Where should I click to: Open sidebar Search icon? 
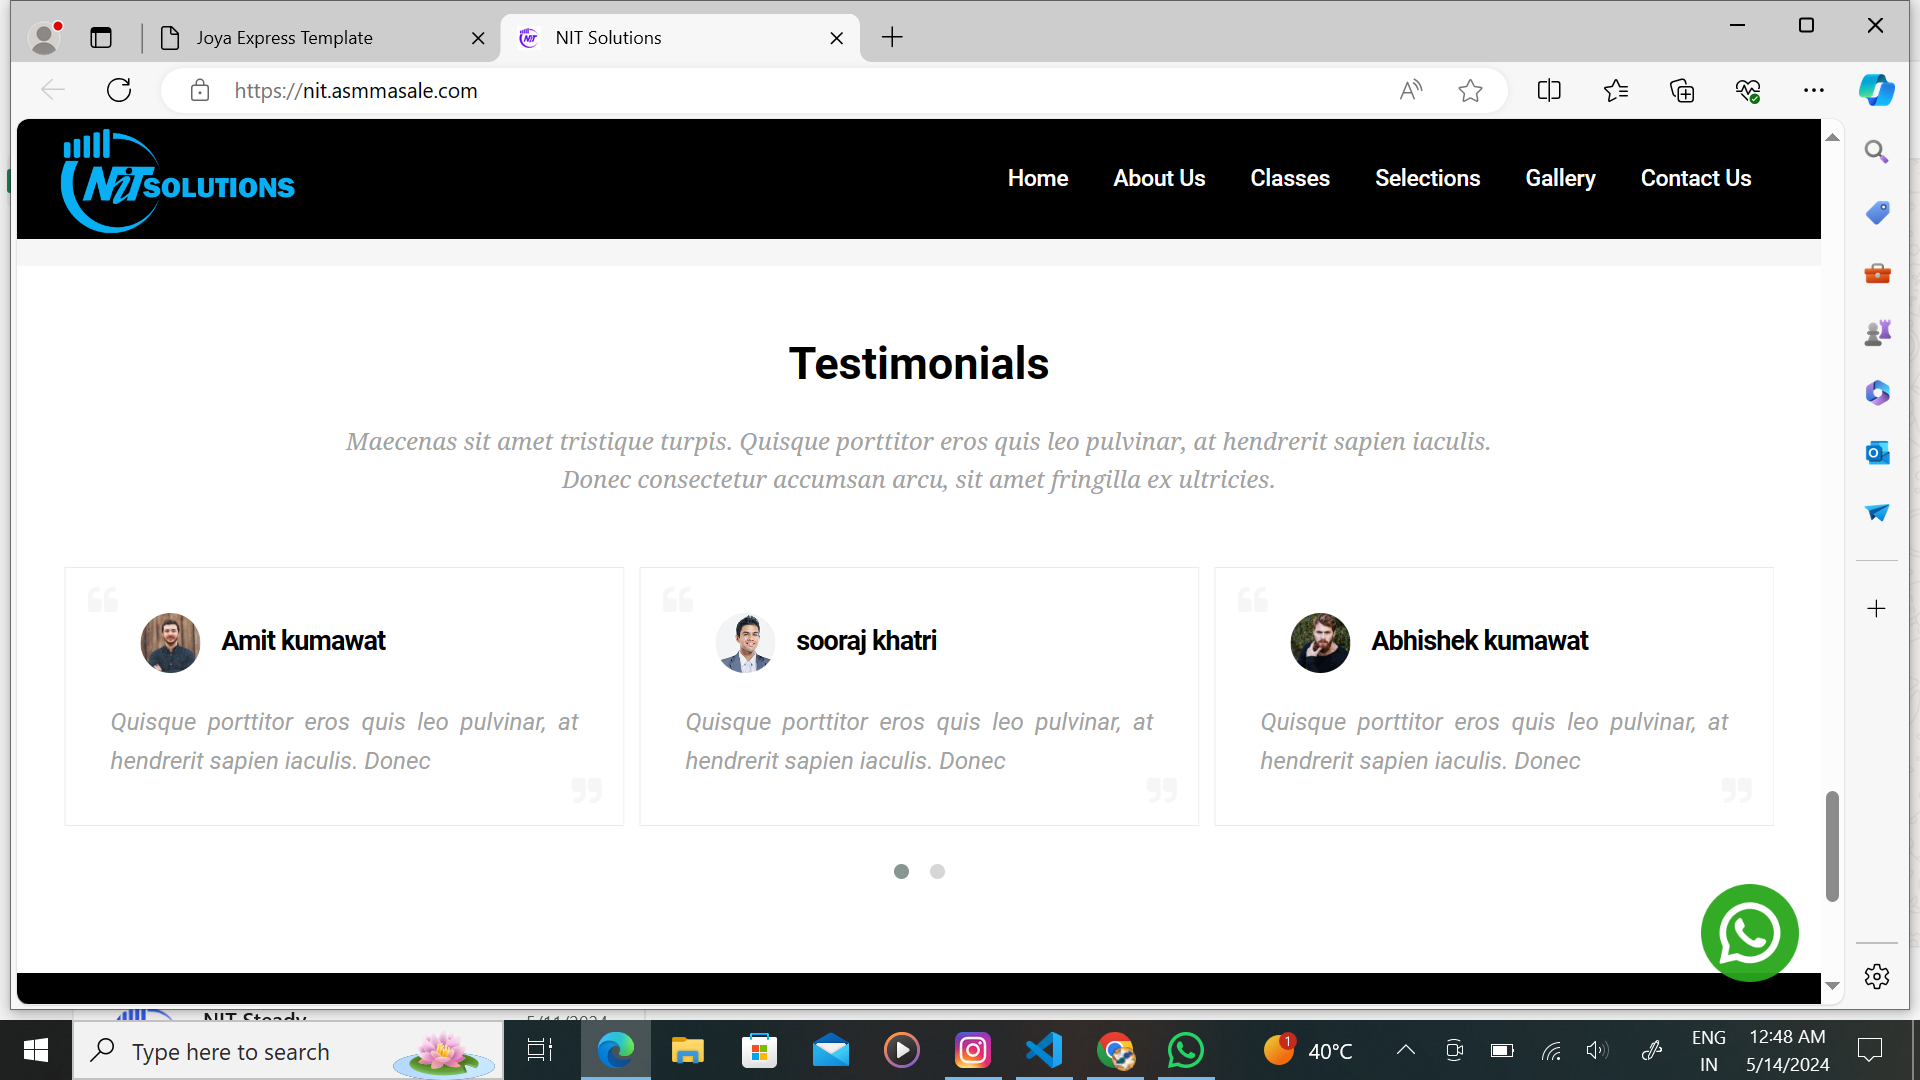pos(1877,152)
